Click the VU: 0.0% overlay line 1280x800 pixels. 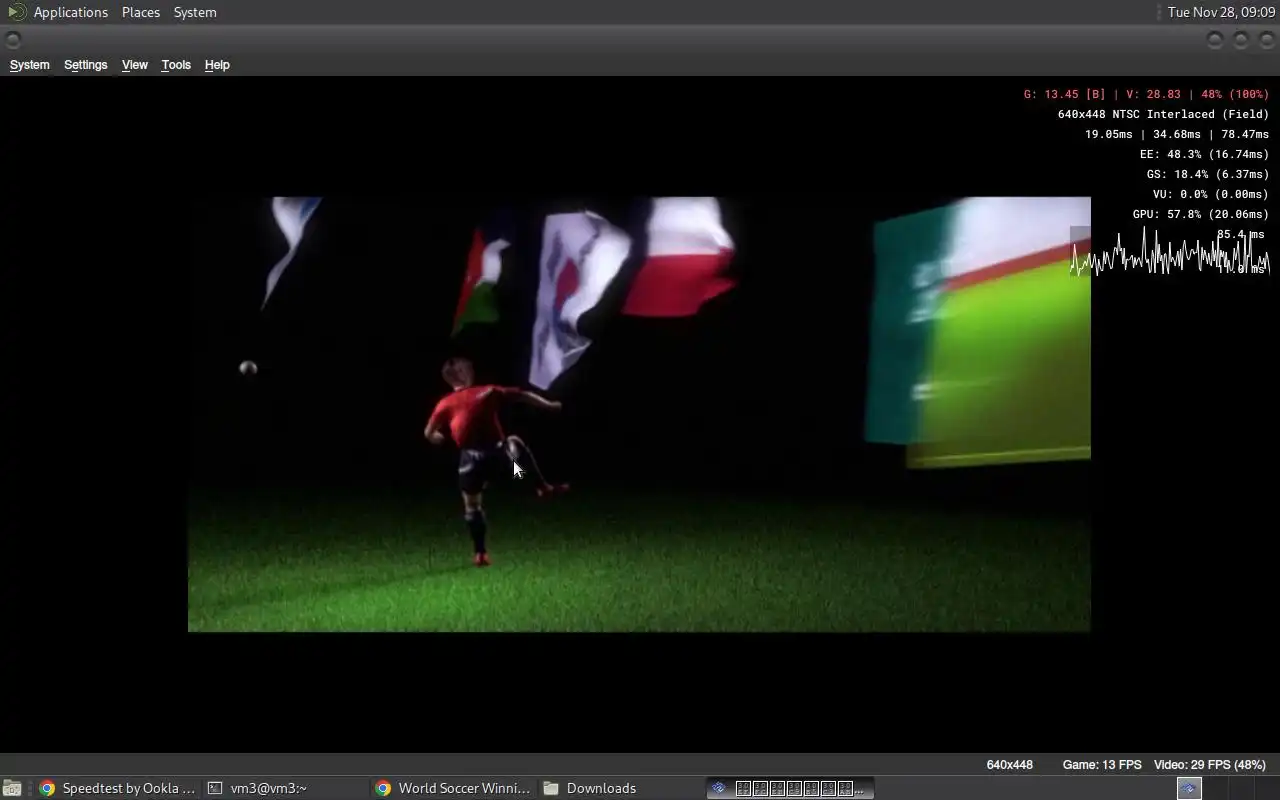(1211, 194)
